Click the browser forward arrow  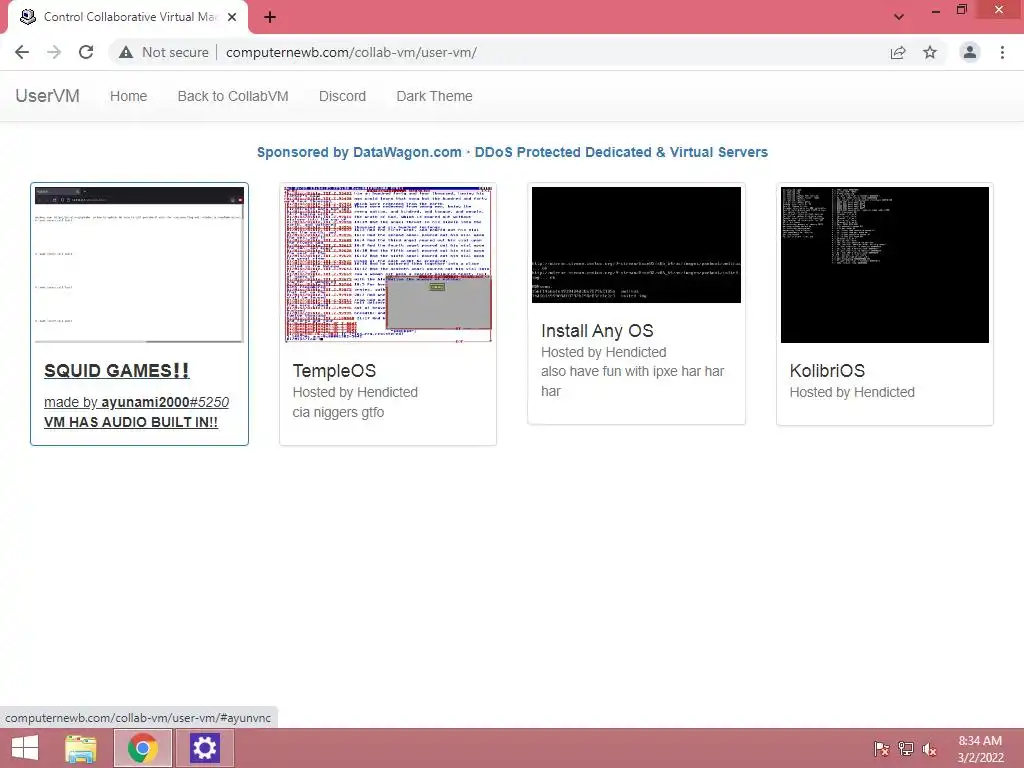[54, 52]
